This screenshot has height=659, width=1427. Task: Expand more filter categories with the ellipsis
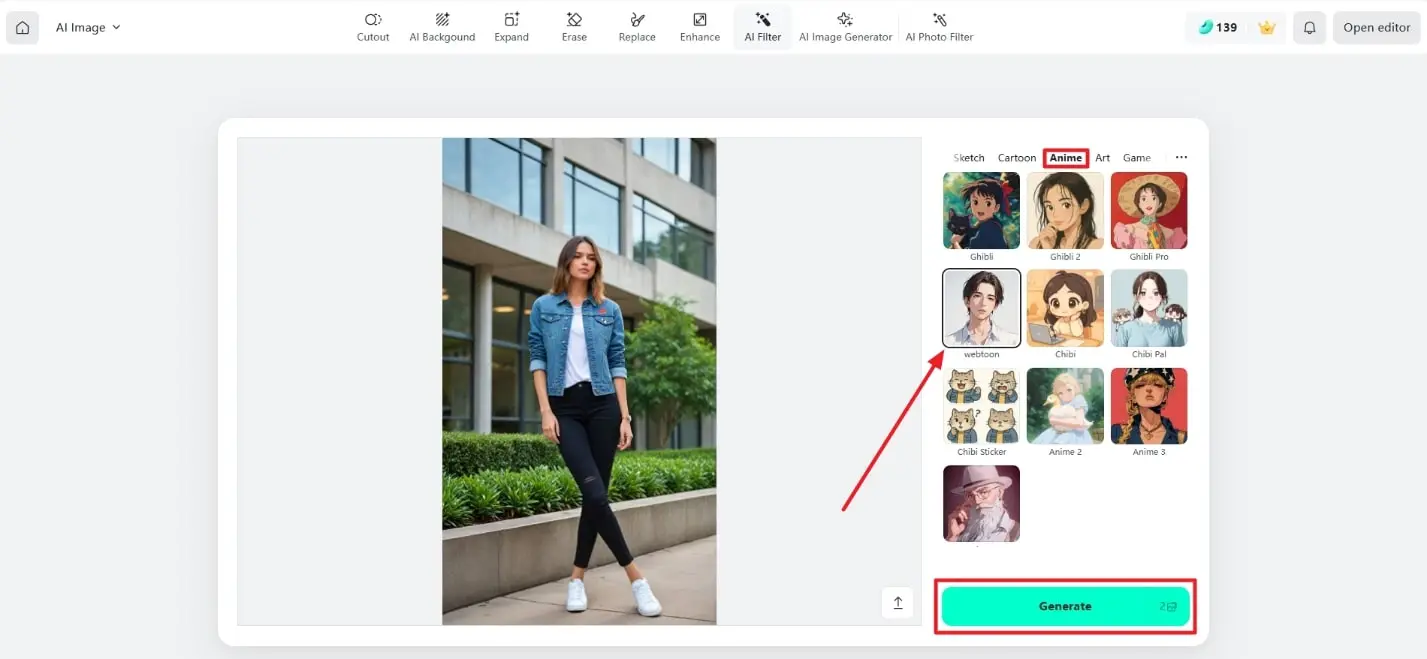[1181, 157]
